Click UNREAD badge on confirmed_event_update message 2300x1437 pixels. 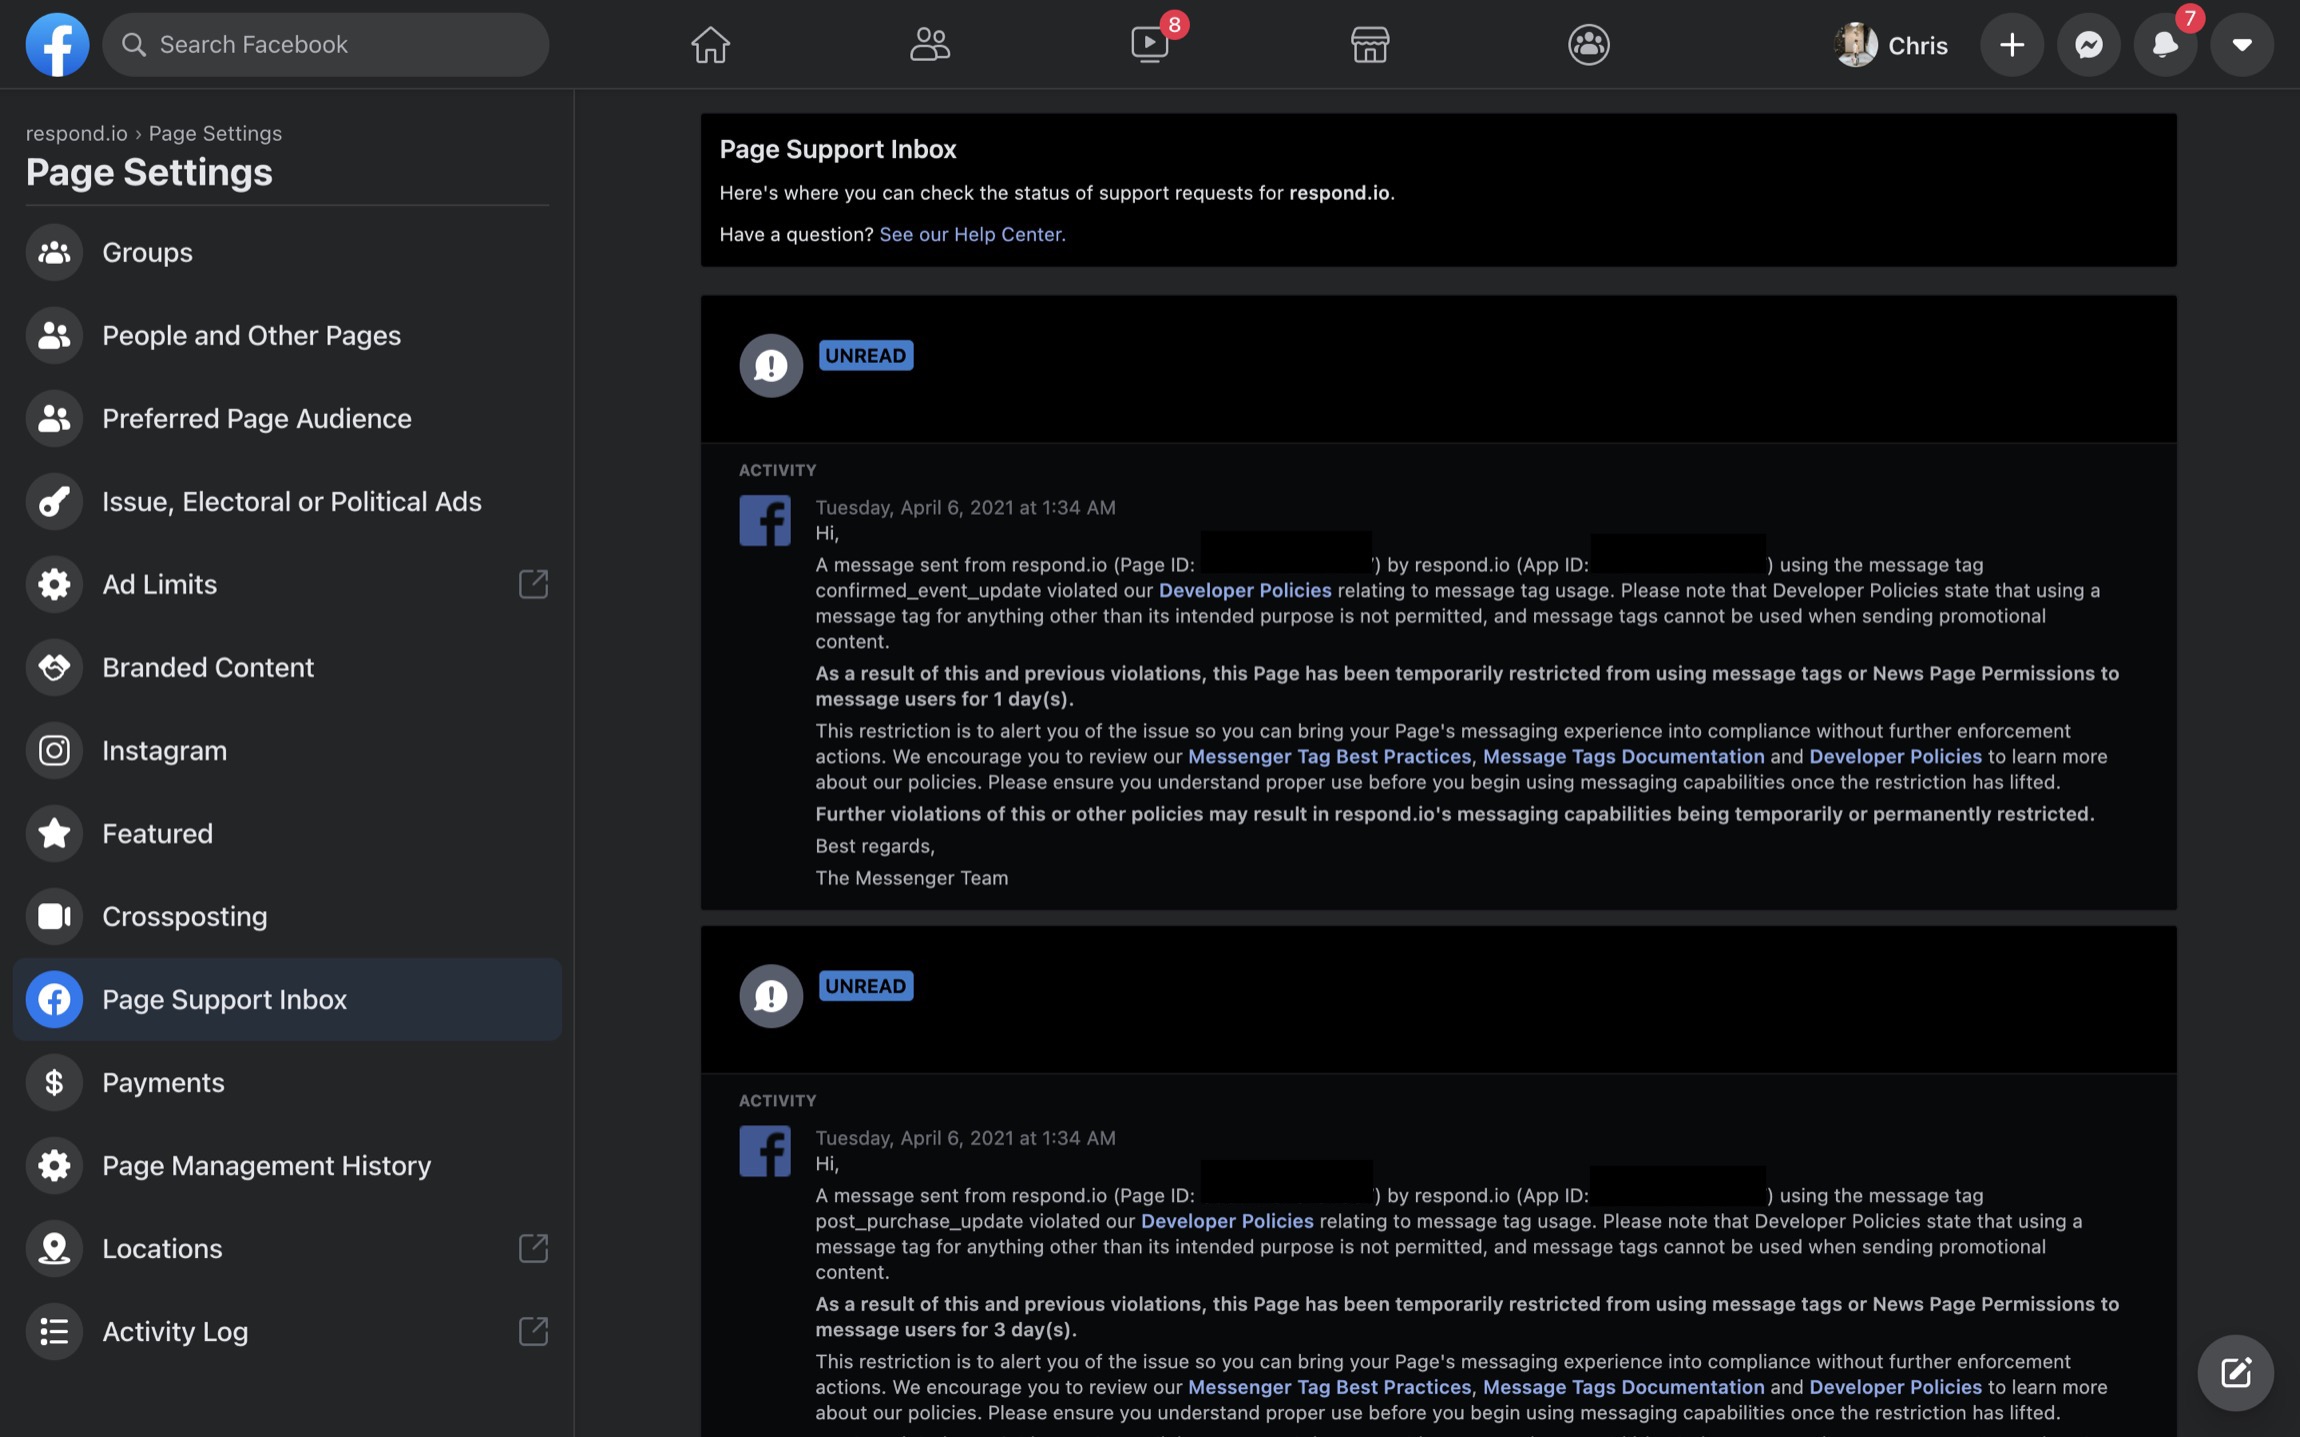pos(866,355)
